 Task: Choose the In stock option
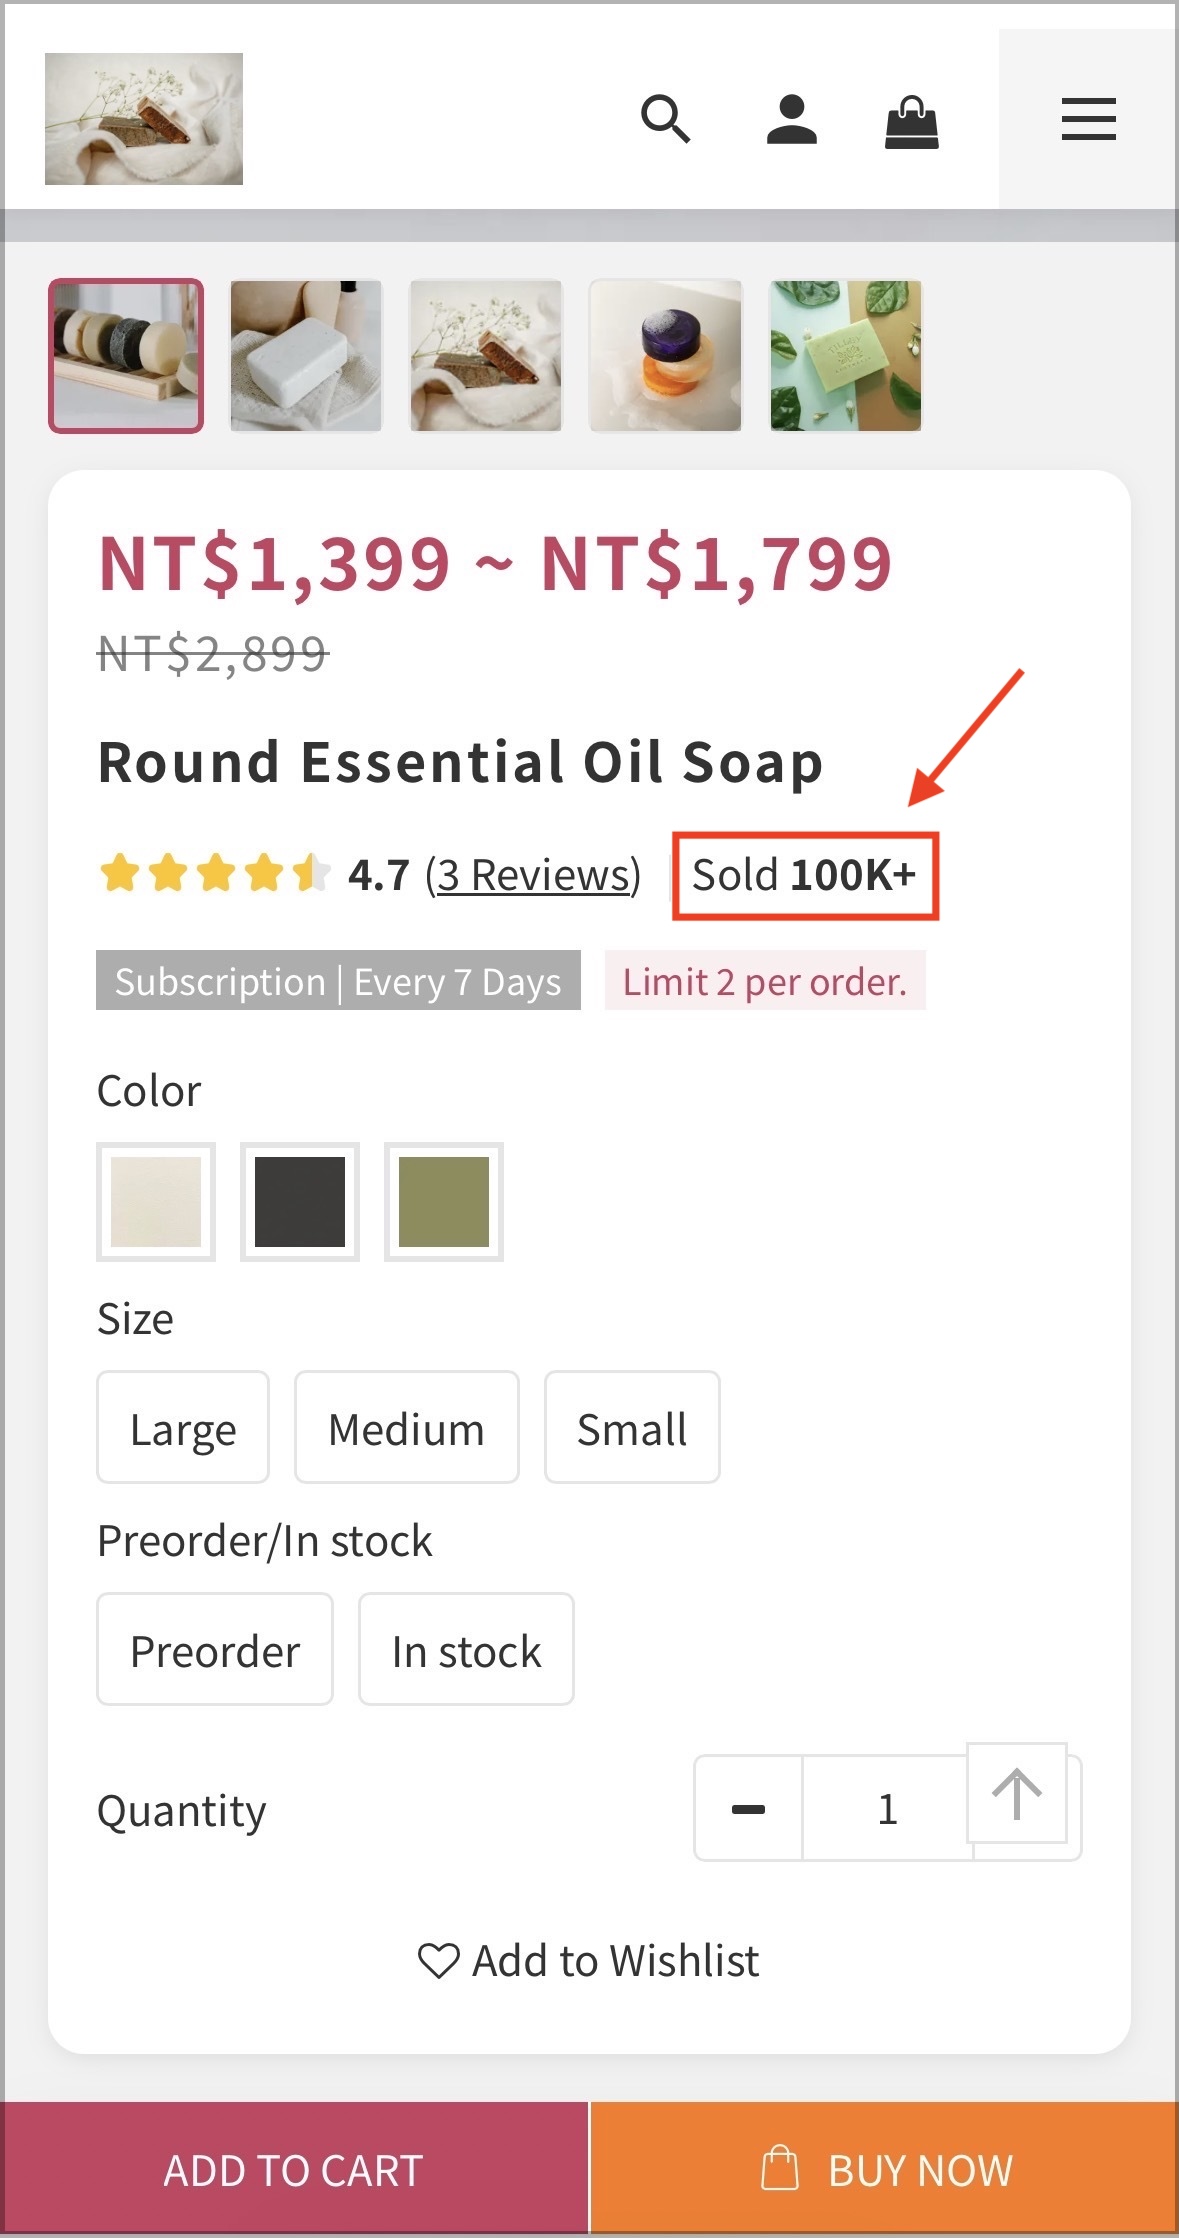(467, 1649)
